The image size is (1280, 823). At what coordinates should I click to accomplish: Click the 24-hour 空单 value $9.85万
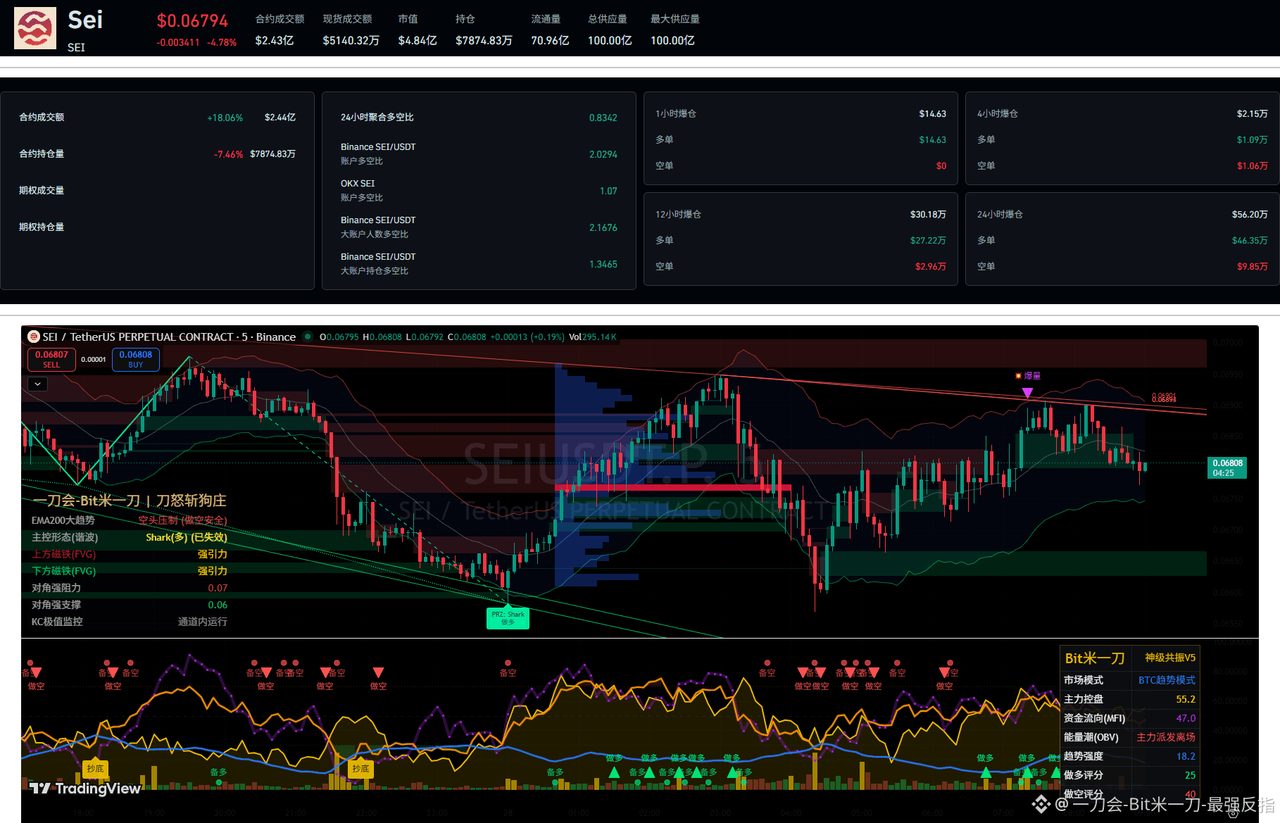[1252, 266]
